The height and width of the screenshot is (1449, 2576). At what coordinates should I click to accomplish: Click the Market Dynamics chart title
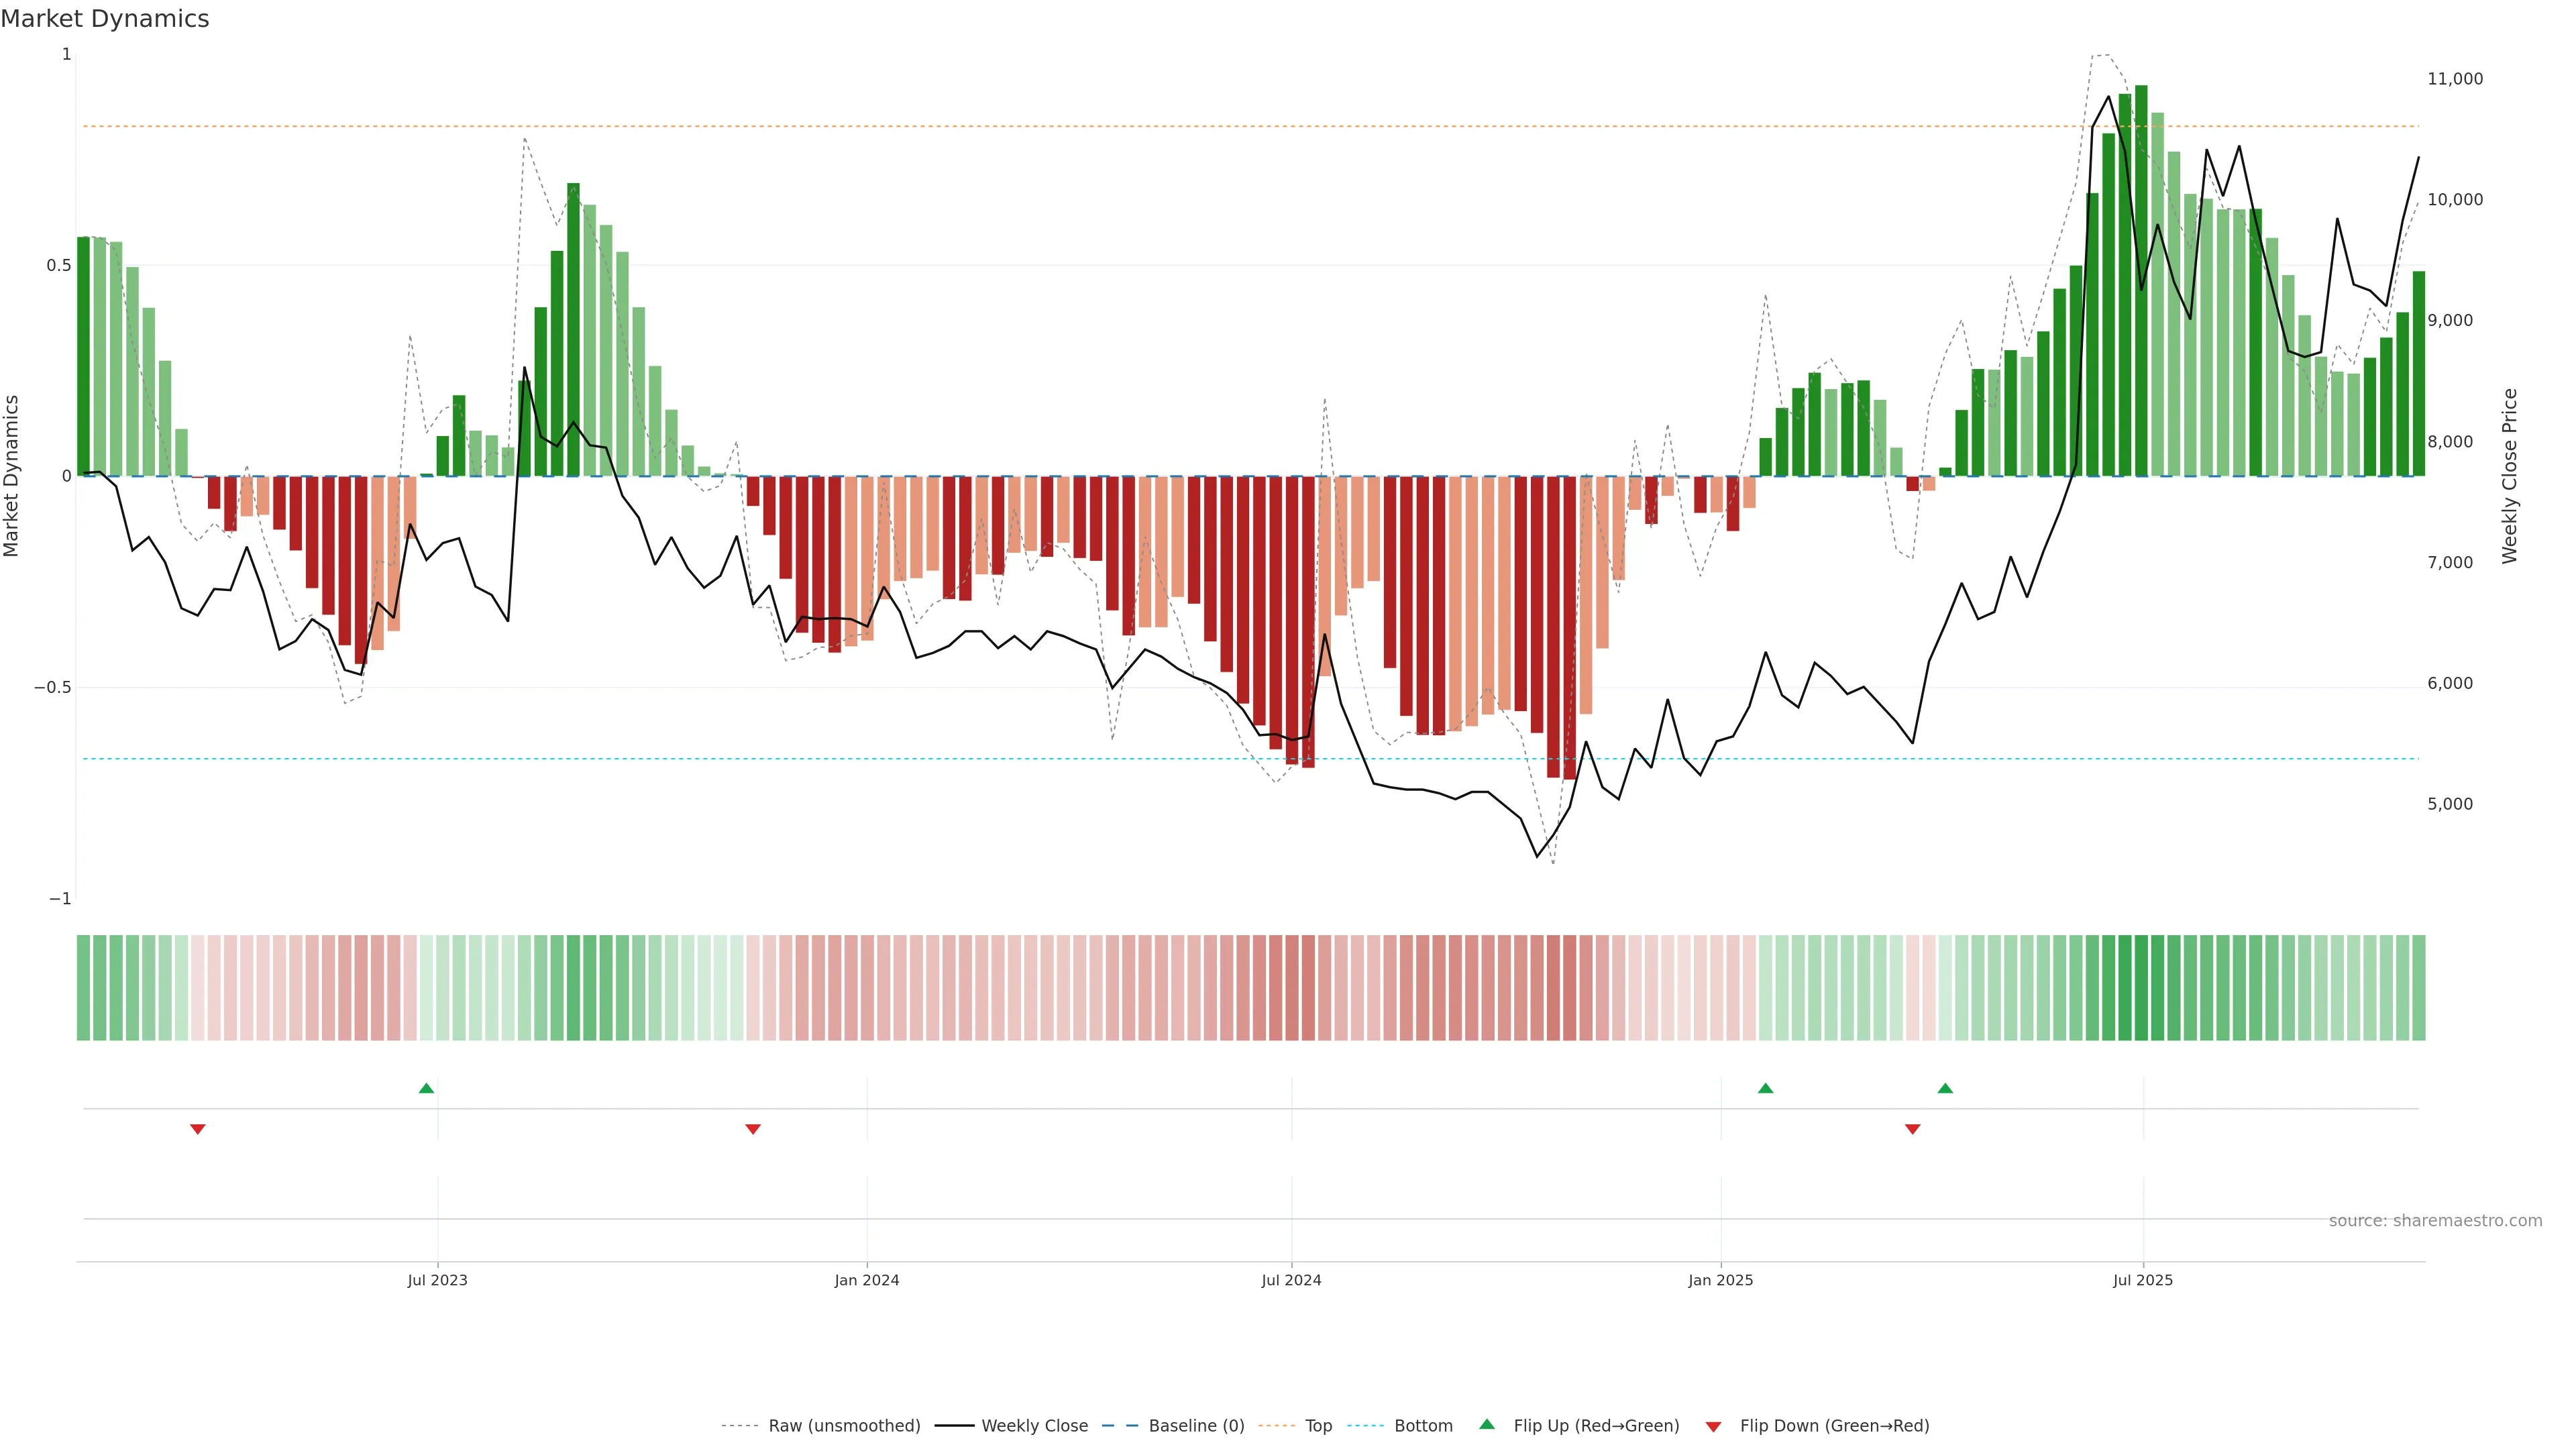(x=105, y=19)
